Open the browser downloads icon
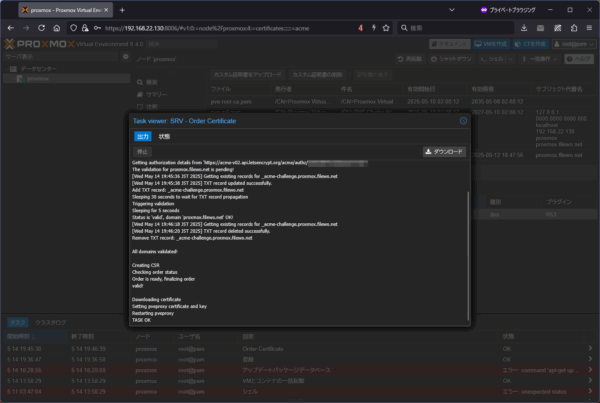 pyautogui.click(x=524, y=28)
